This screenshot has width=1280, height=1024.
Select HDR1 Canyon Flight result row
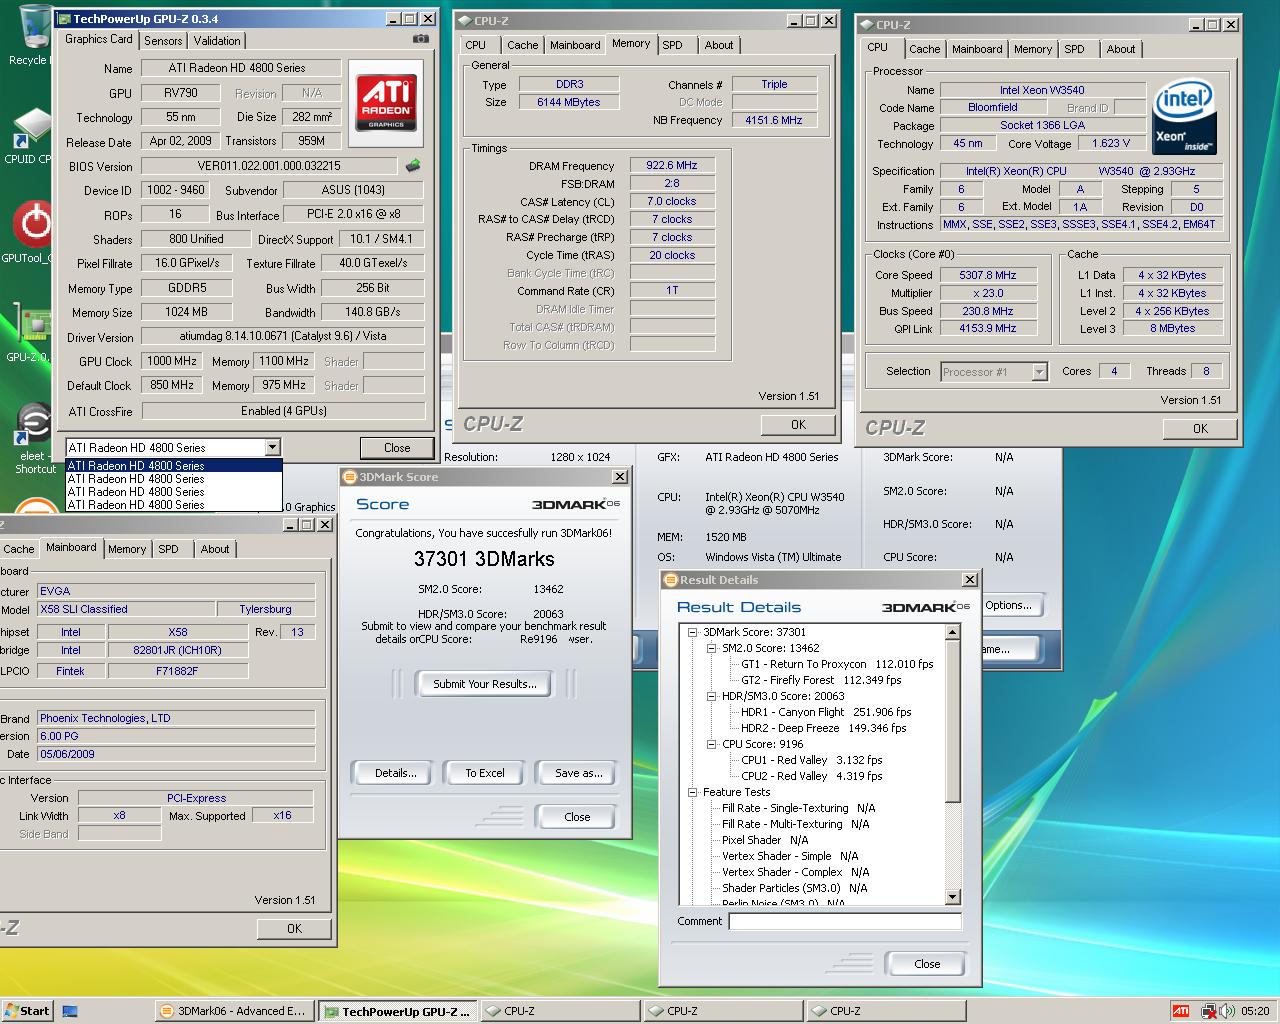click(x=826, y=712)
